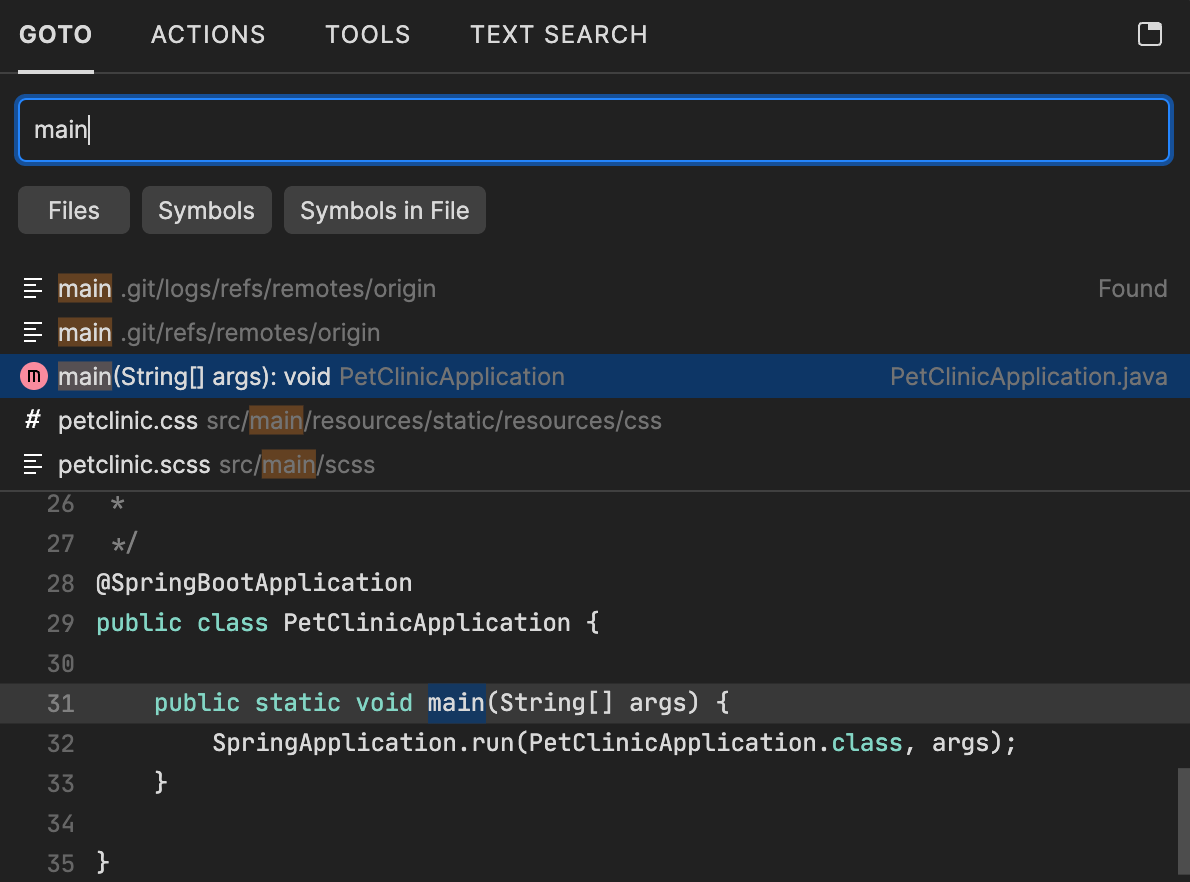Screen dimensions: 1190x882
Task: Click the method icon beside main(String[] args)
Action: click(32, 376)
